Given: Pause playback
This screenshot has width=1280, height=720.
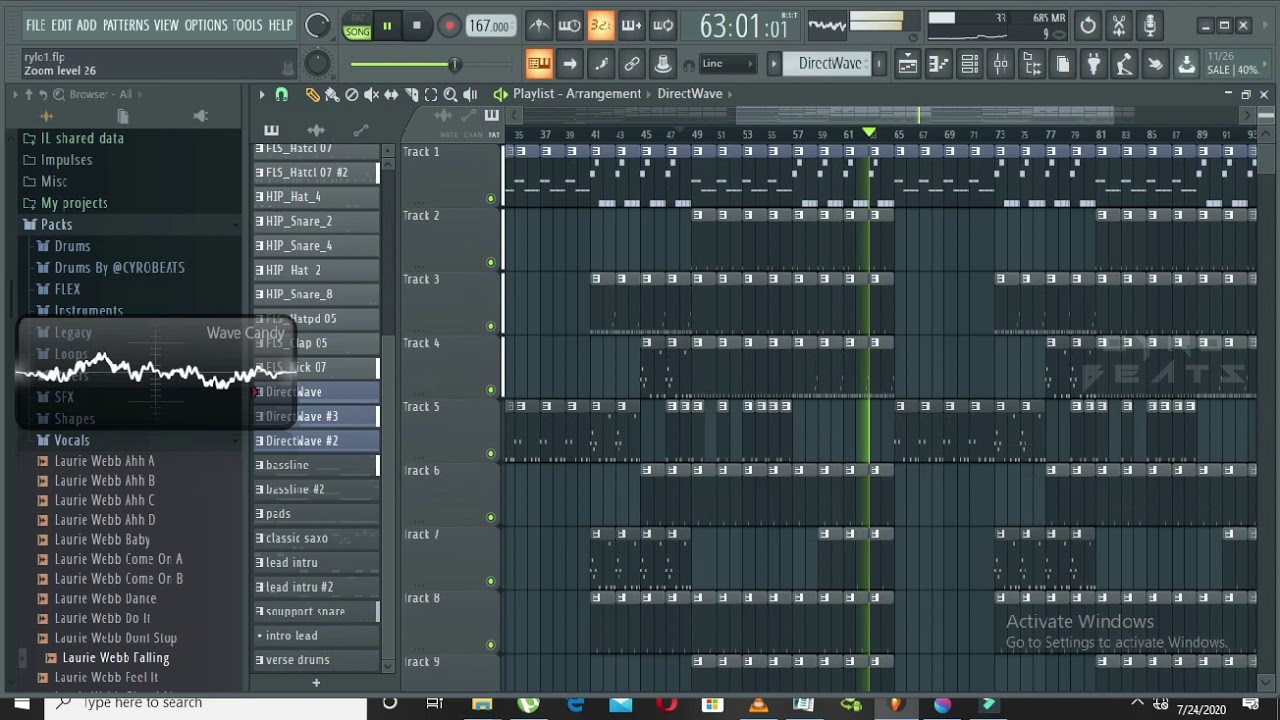Looking at the screenshot, I should [x=387, y=26].
